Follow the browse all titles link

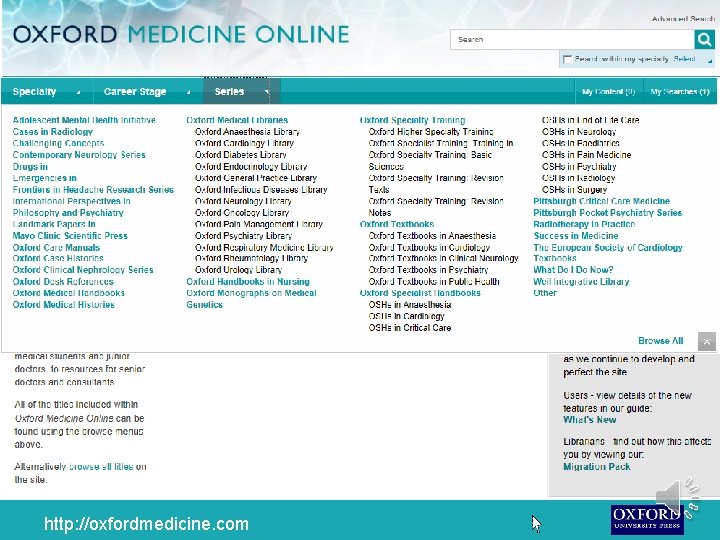click(x=101, y=467)
